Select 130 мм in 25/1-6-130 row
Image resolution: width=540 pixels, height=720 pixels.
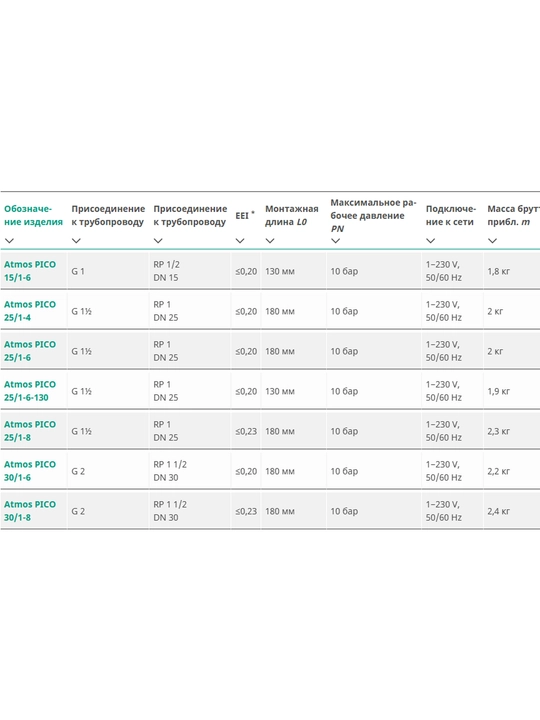280,391
